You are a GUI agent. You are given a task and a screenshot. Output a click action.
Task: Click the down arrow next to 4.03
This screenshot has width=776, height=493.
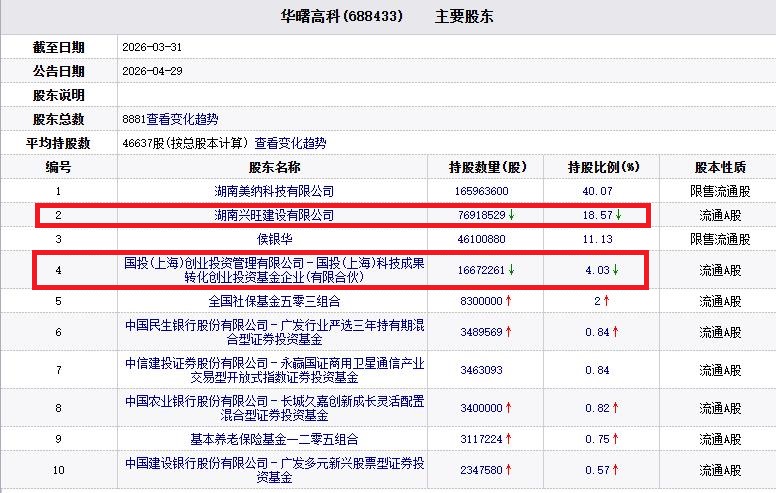pyautogui.click(x=614, y=269)
